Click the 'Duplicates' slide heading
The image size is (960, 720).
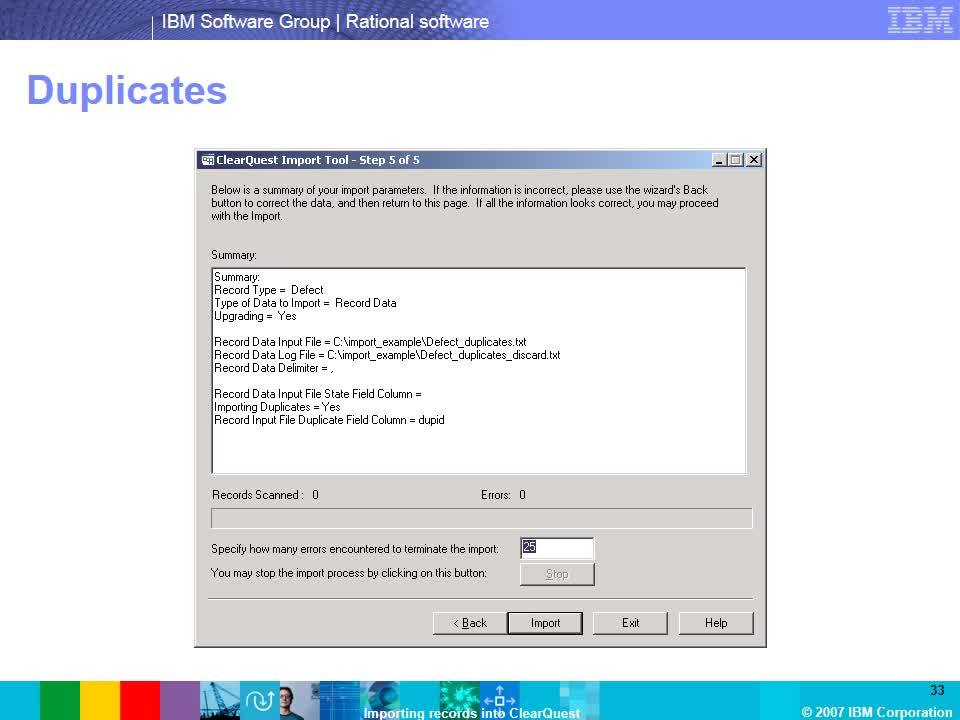(x=127, y=91)
